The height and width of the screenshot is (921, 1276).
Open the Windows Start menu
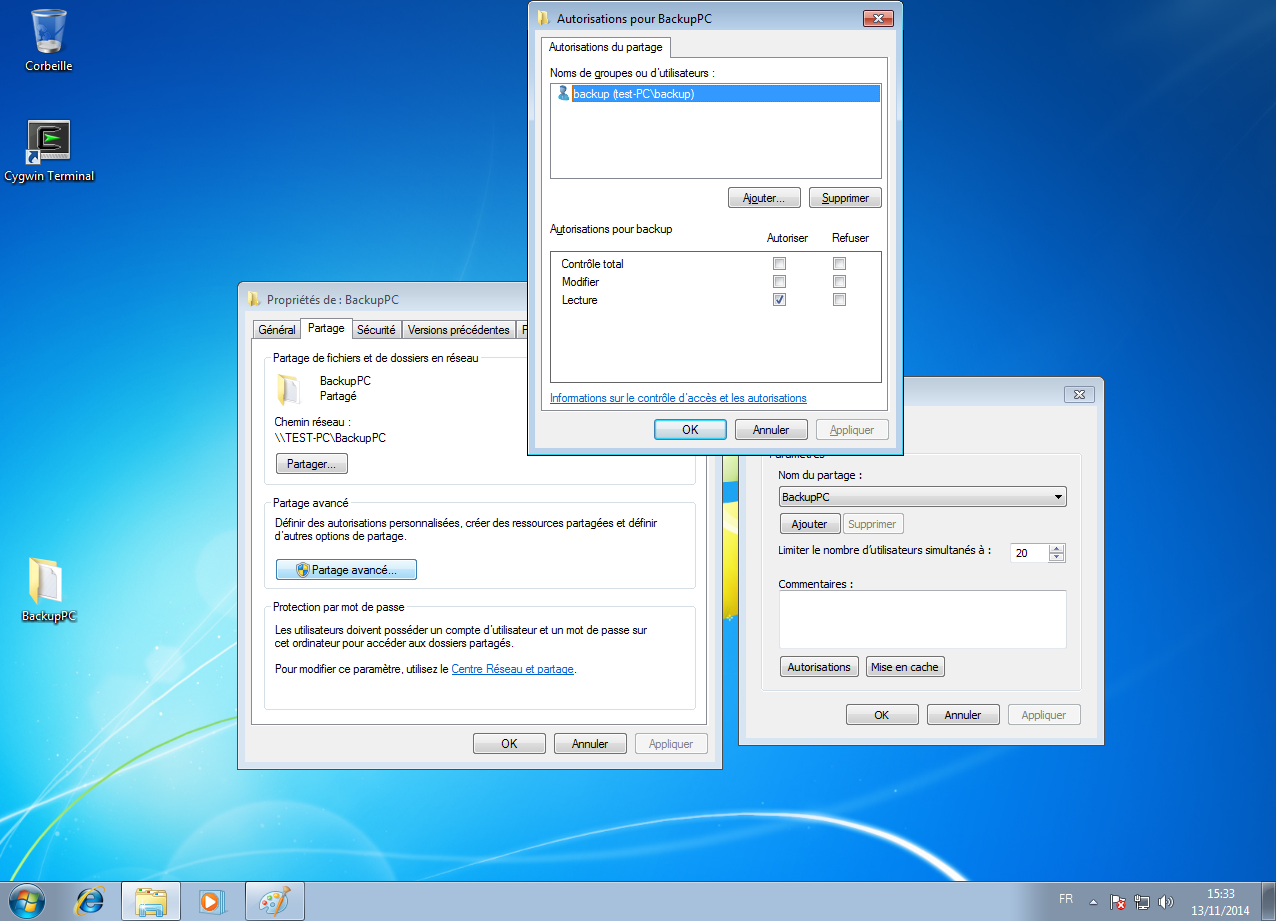coord(27,900)
